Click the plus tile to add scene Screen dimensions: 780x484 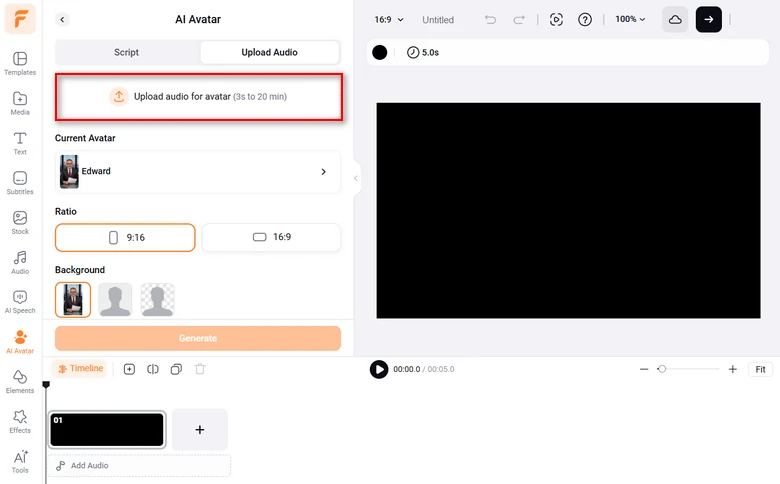199,430
